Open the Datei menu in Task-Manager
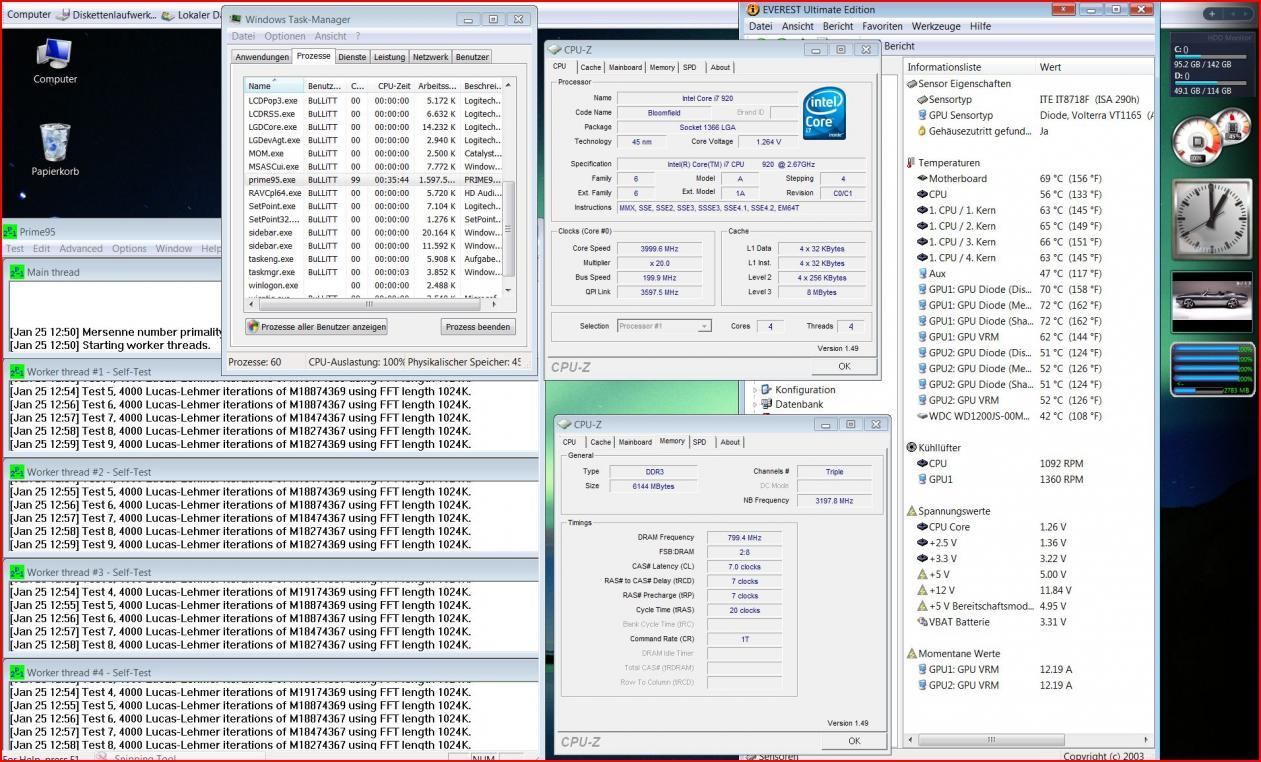 (x=243, y=36)
